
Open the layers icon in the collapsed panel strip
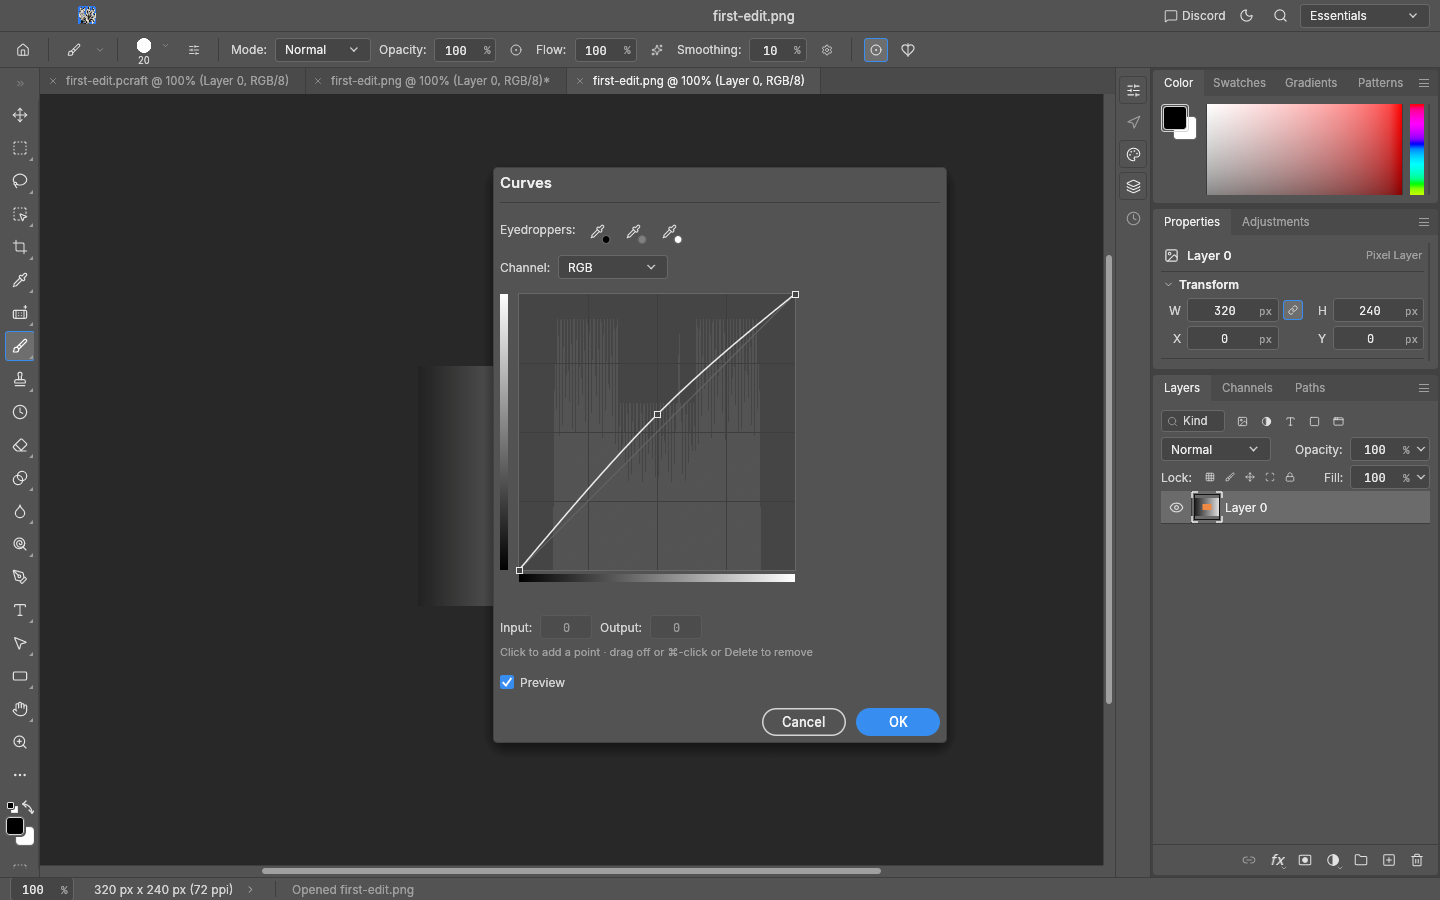pos(1133,187)
